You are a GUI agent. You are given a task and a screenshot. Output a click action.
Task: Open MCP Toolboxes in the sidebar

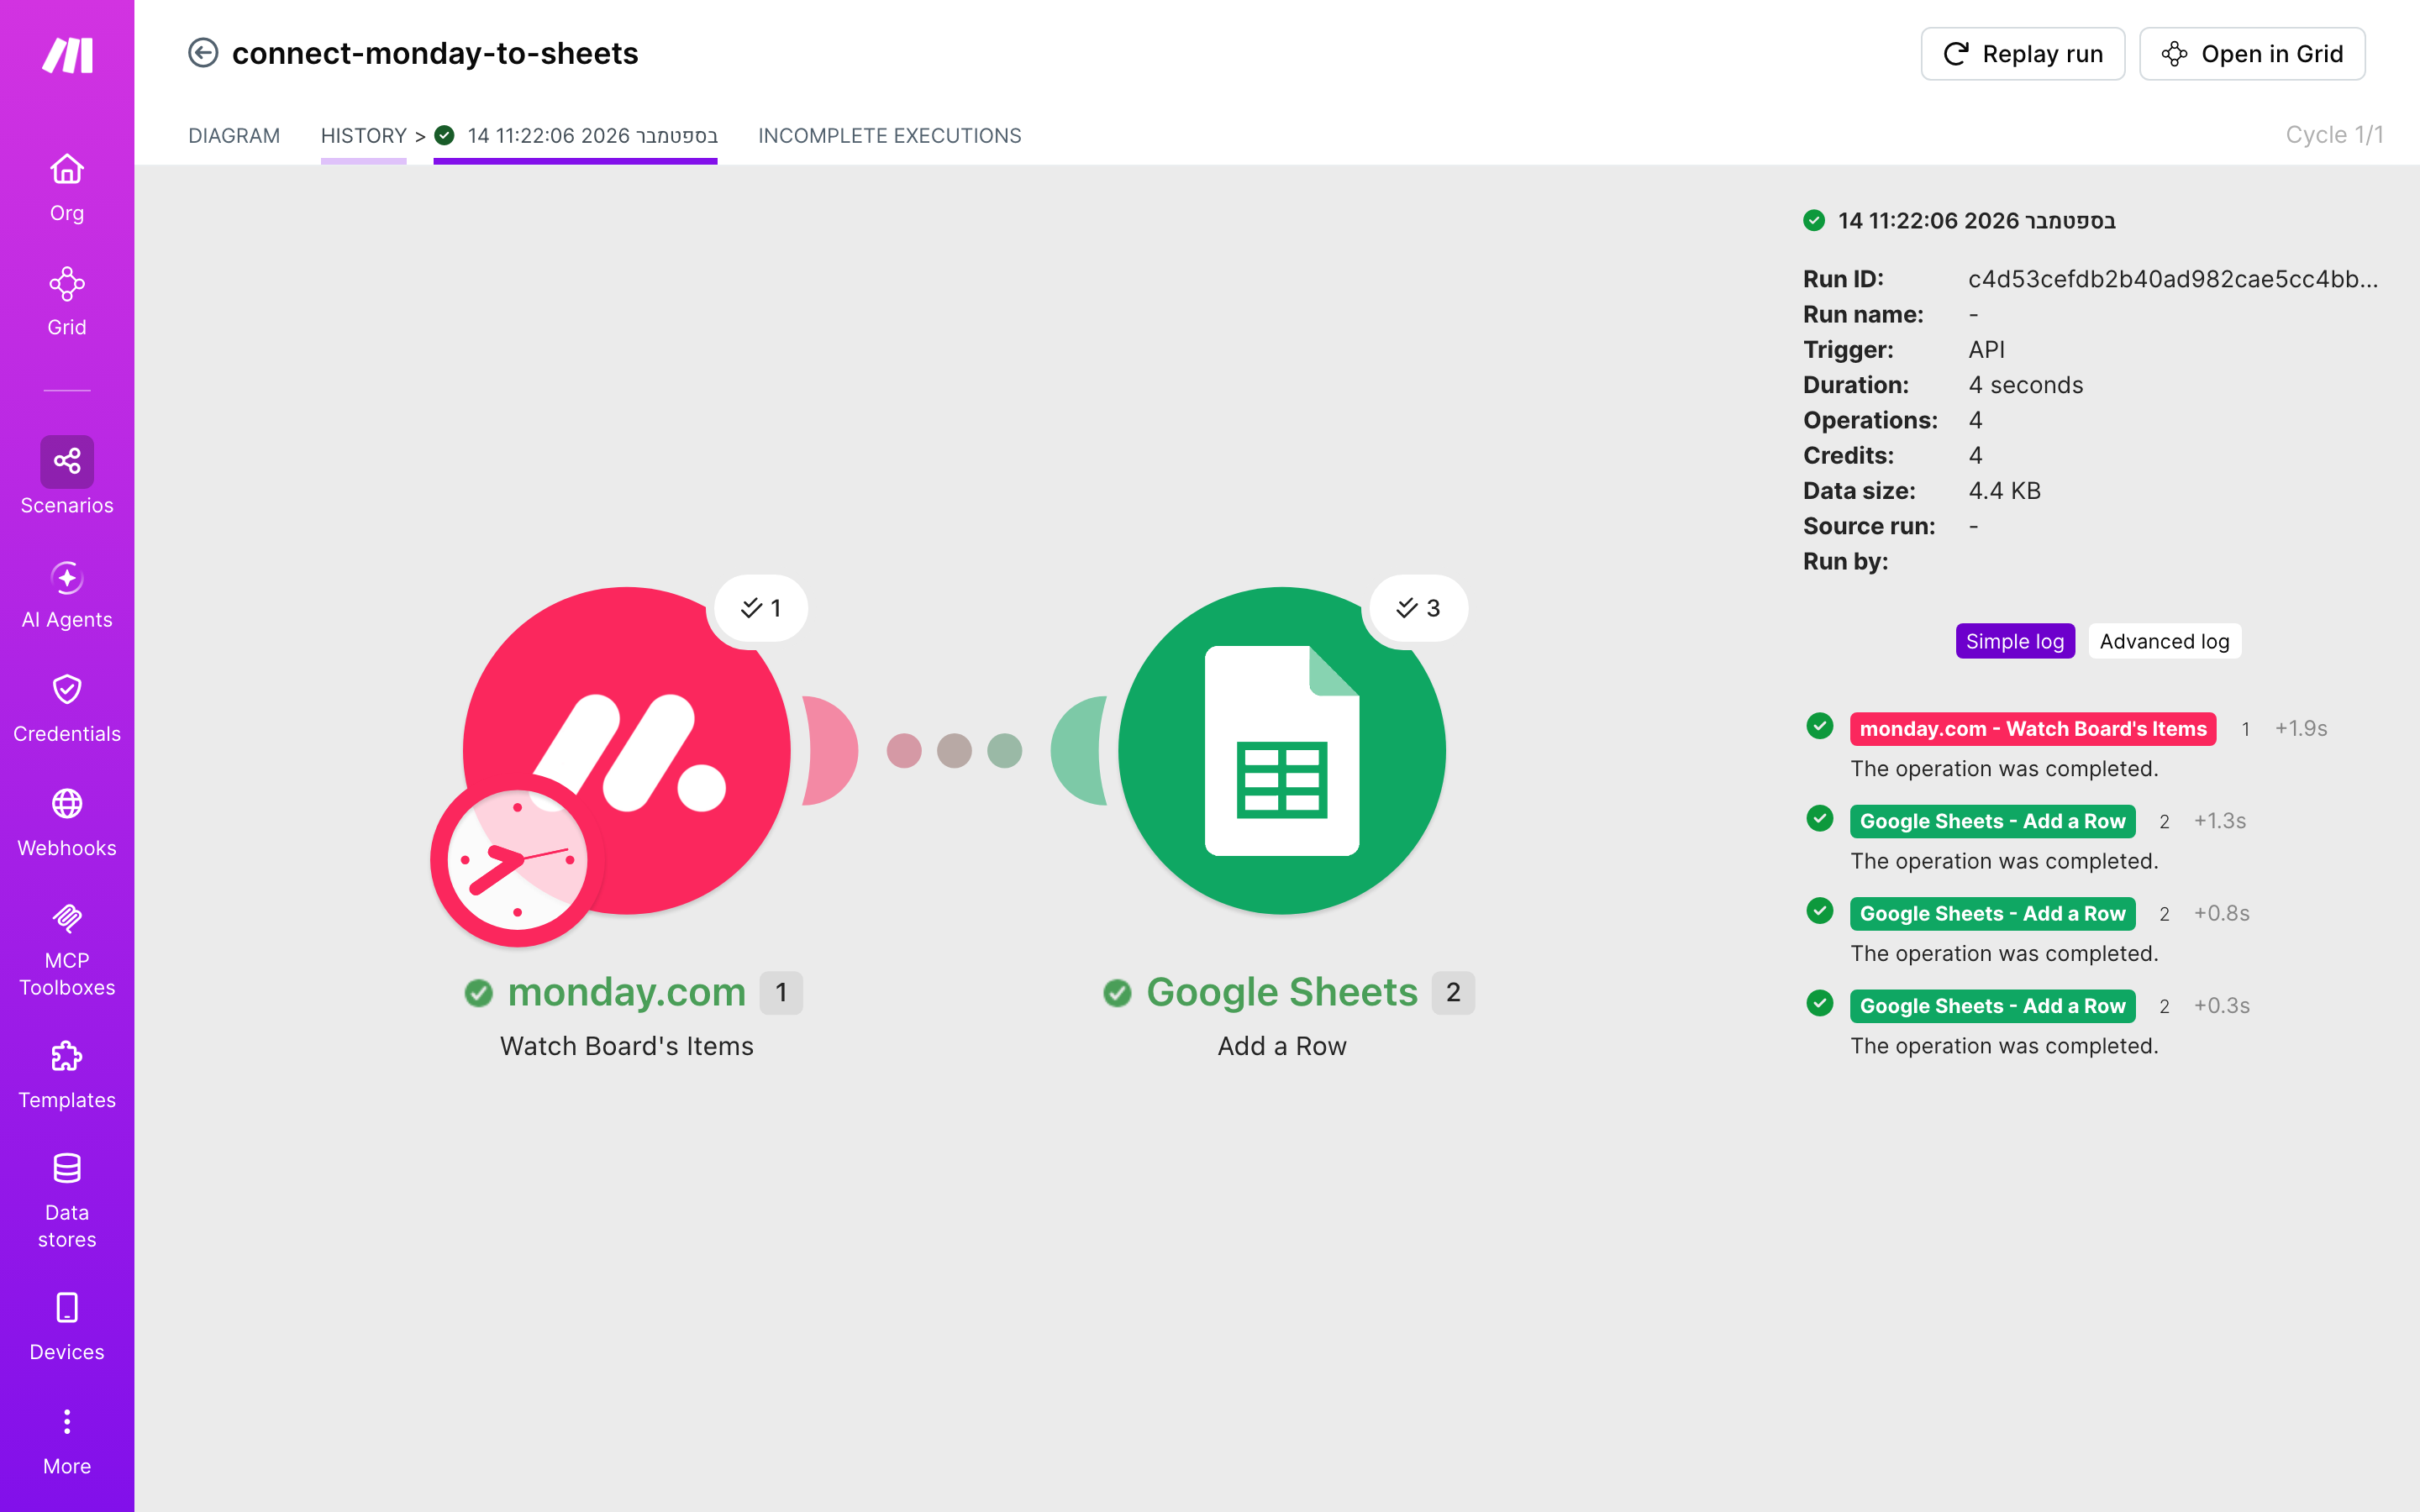click(67, 949)
